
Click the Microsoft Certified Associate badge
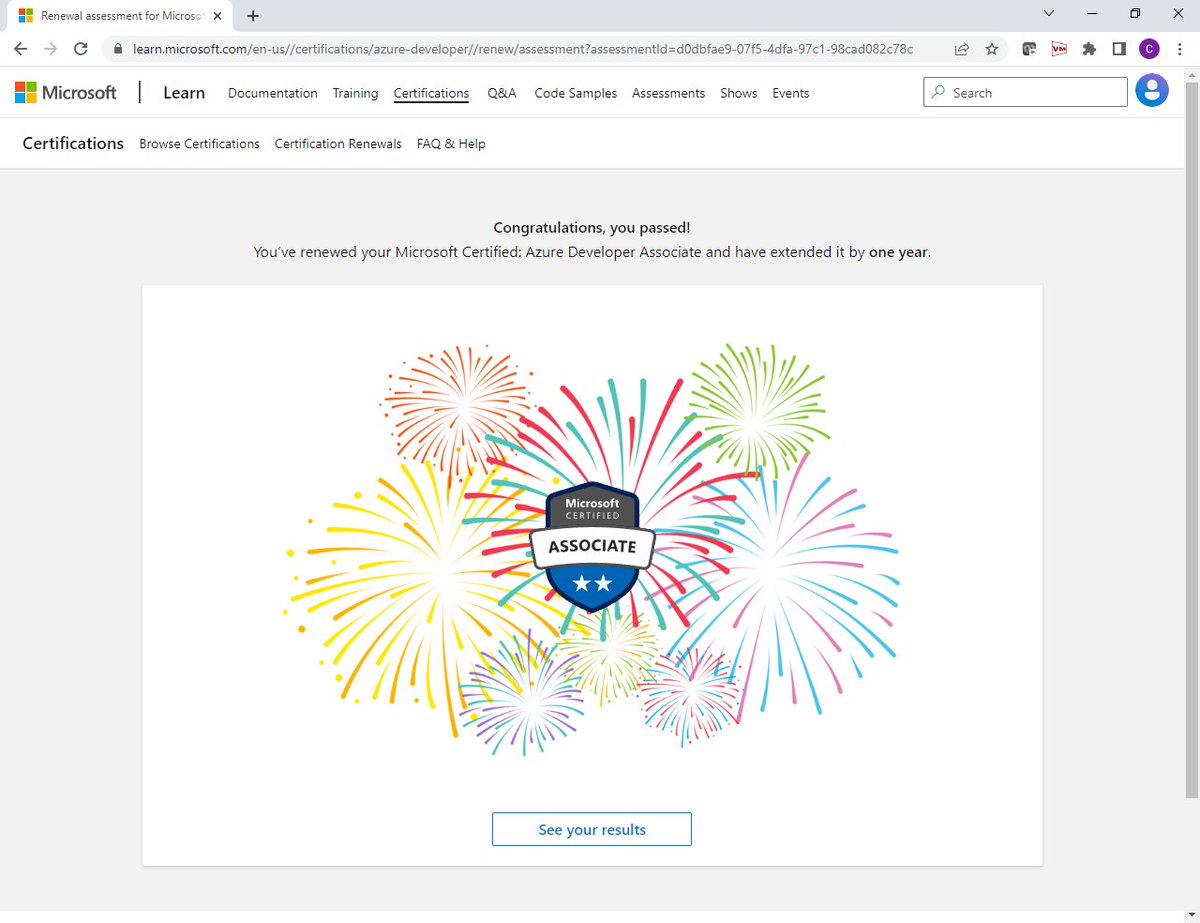[592, 546]
